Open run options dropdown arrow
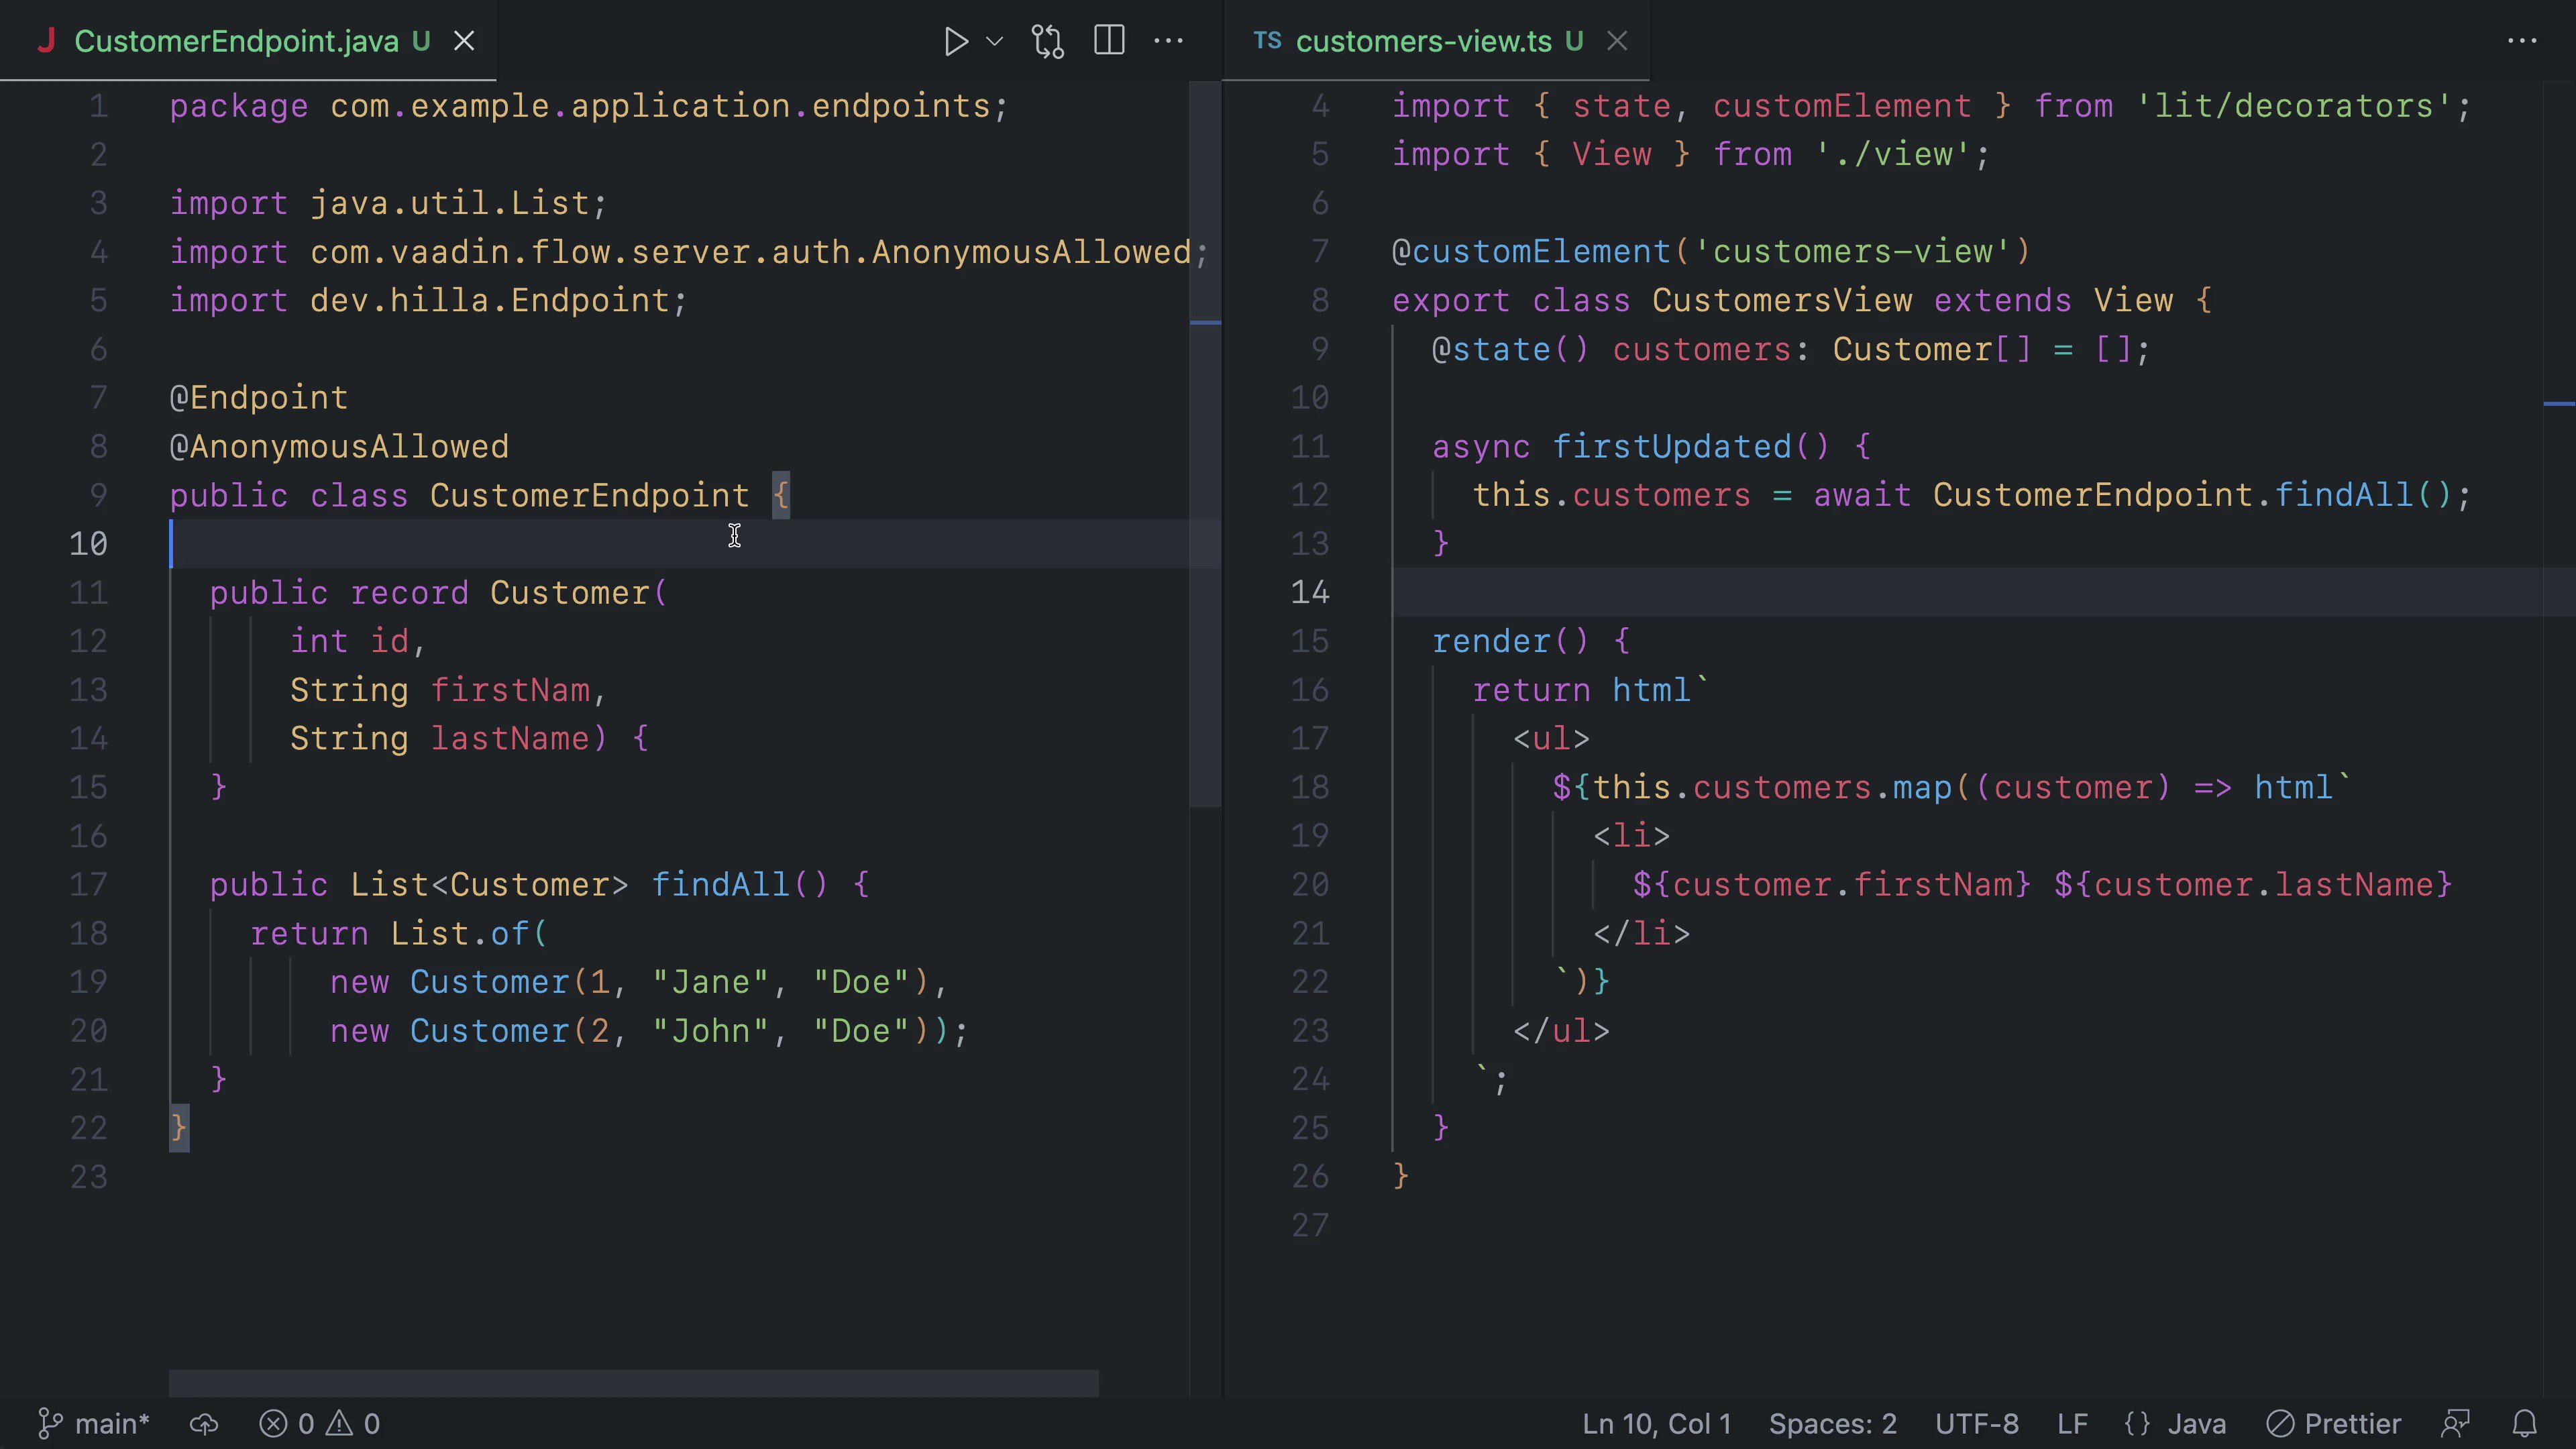 click(994, 41)
